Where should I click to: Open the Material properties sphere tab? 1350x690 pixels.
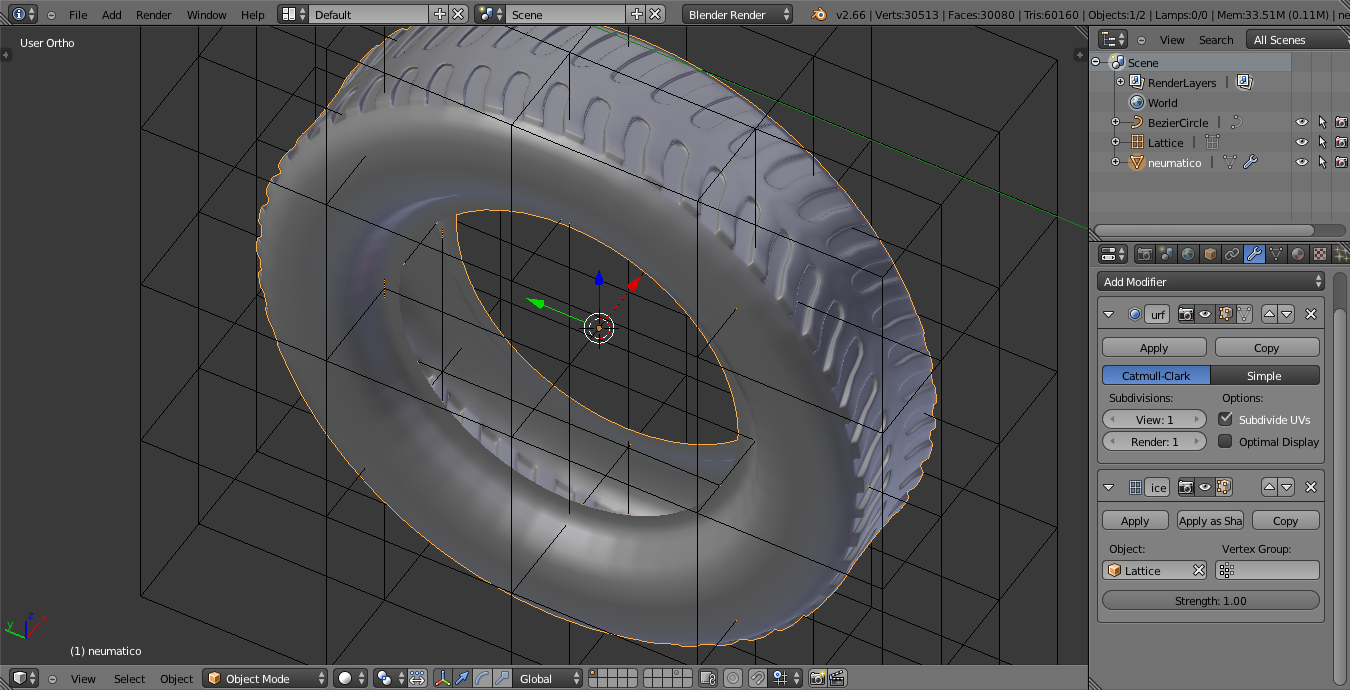pos(1298,254)
